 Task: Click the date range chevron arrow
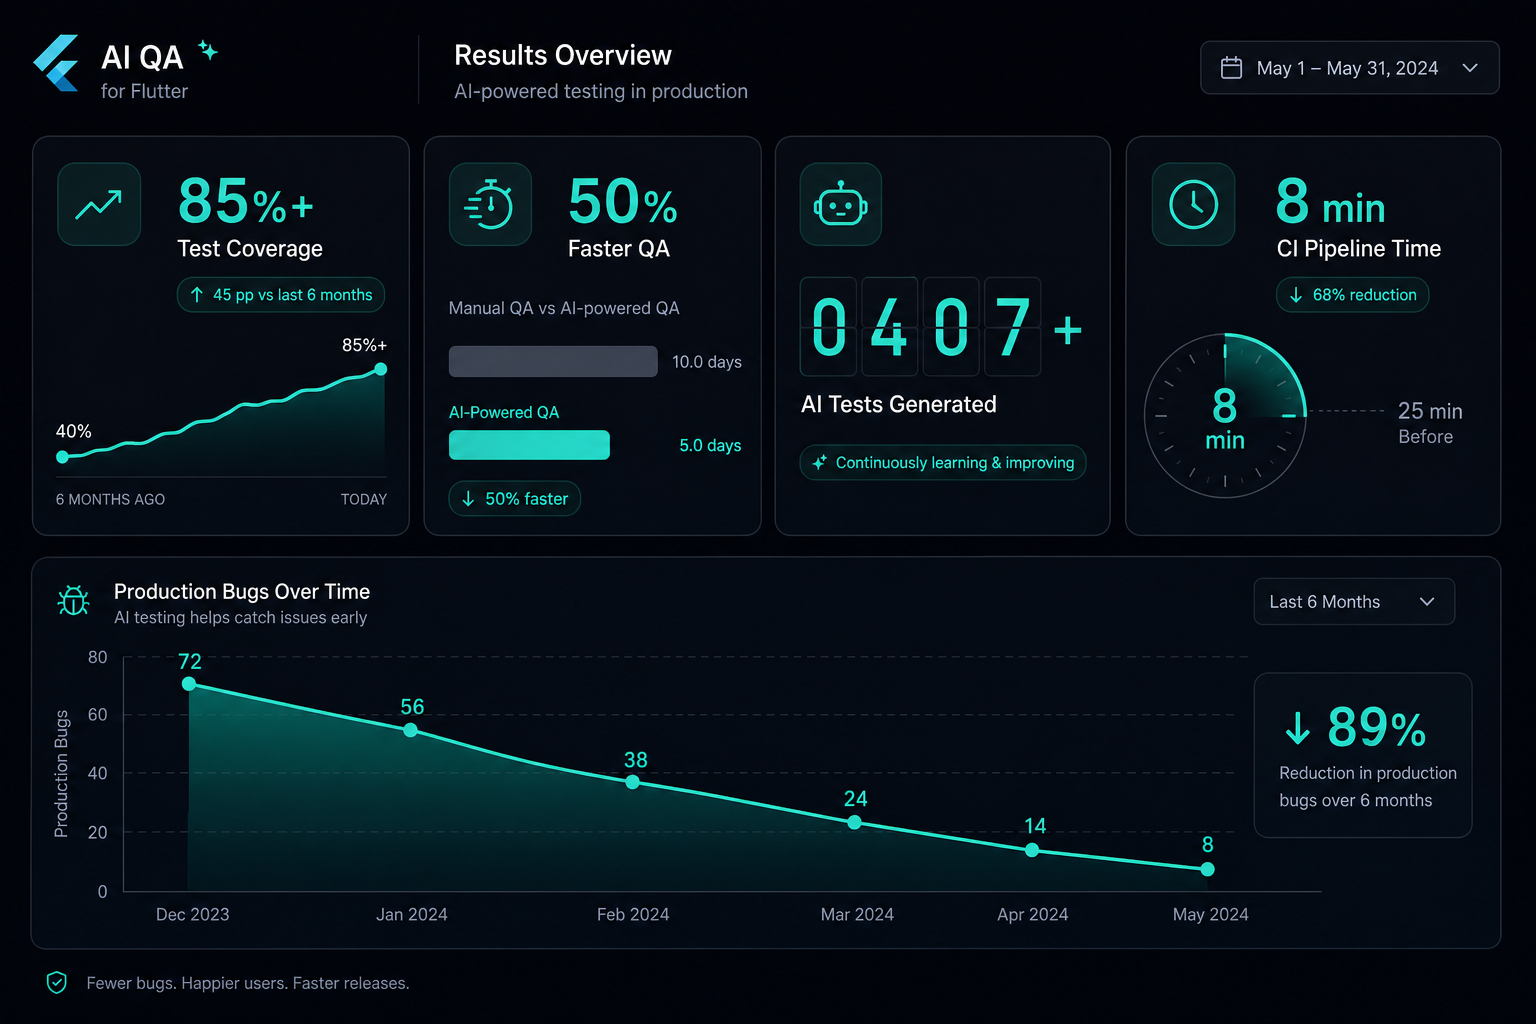(1469, 68)
